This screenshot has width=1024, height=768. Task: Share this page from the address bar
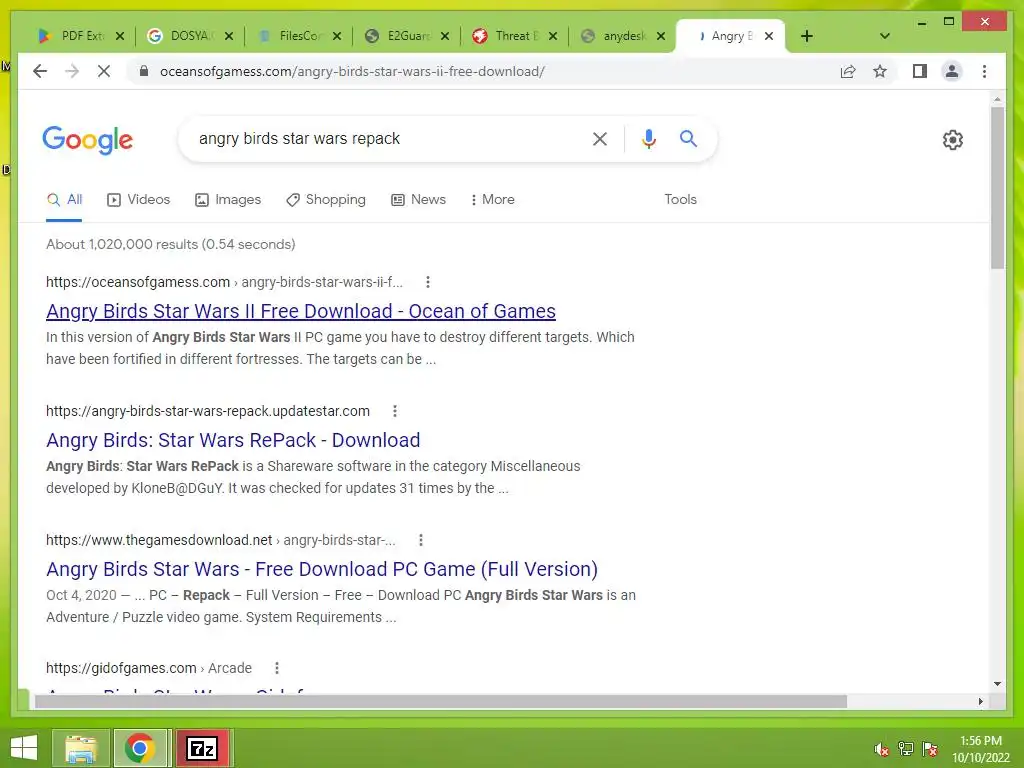[848, 71]
